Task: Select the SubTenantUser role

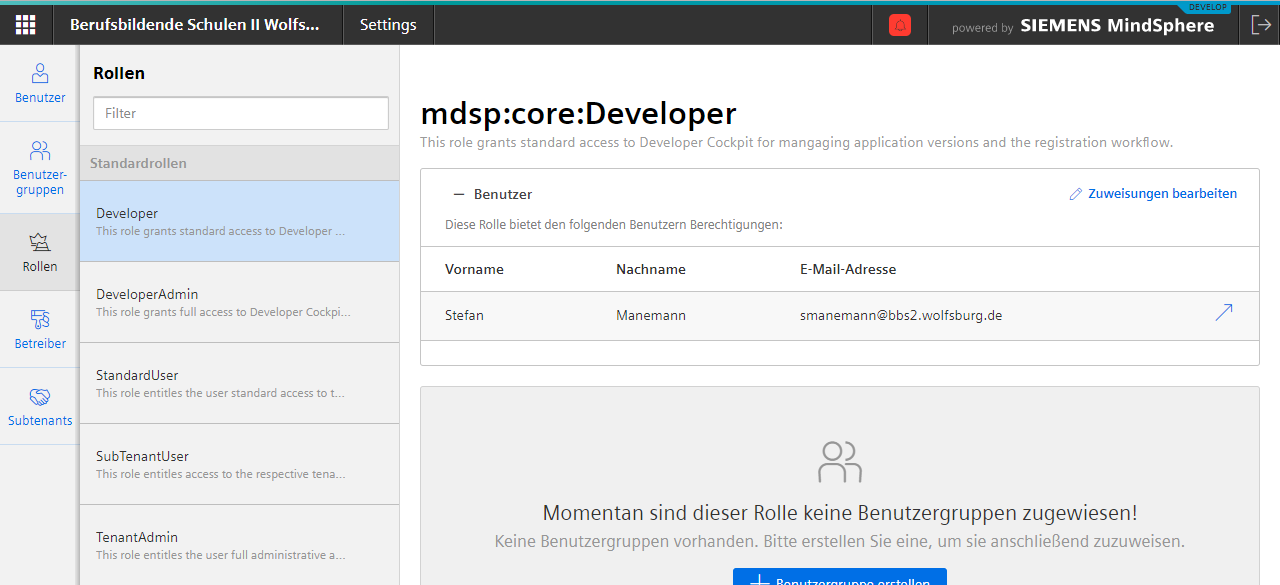Action: [x=239, y=464]
